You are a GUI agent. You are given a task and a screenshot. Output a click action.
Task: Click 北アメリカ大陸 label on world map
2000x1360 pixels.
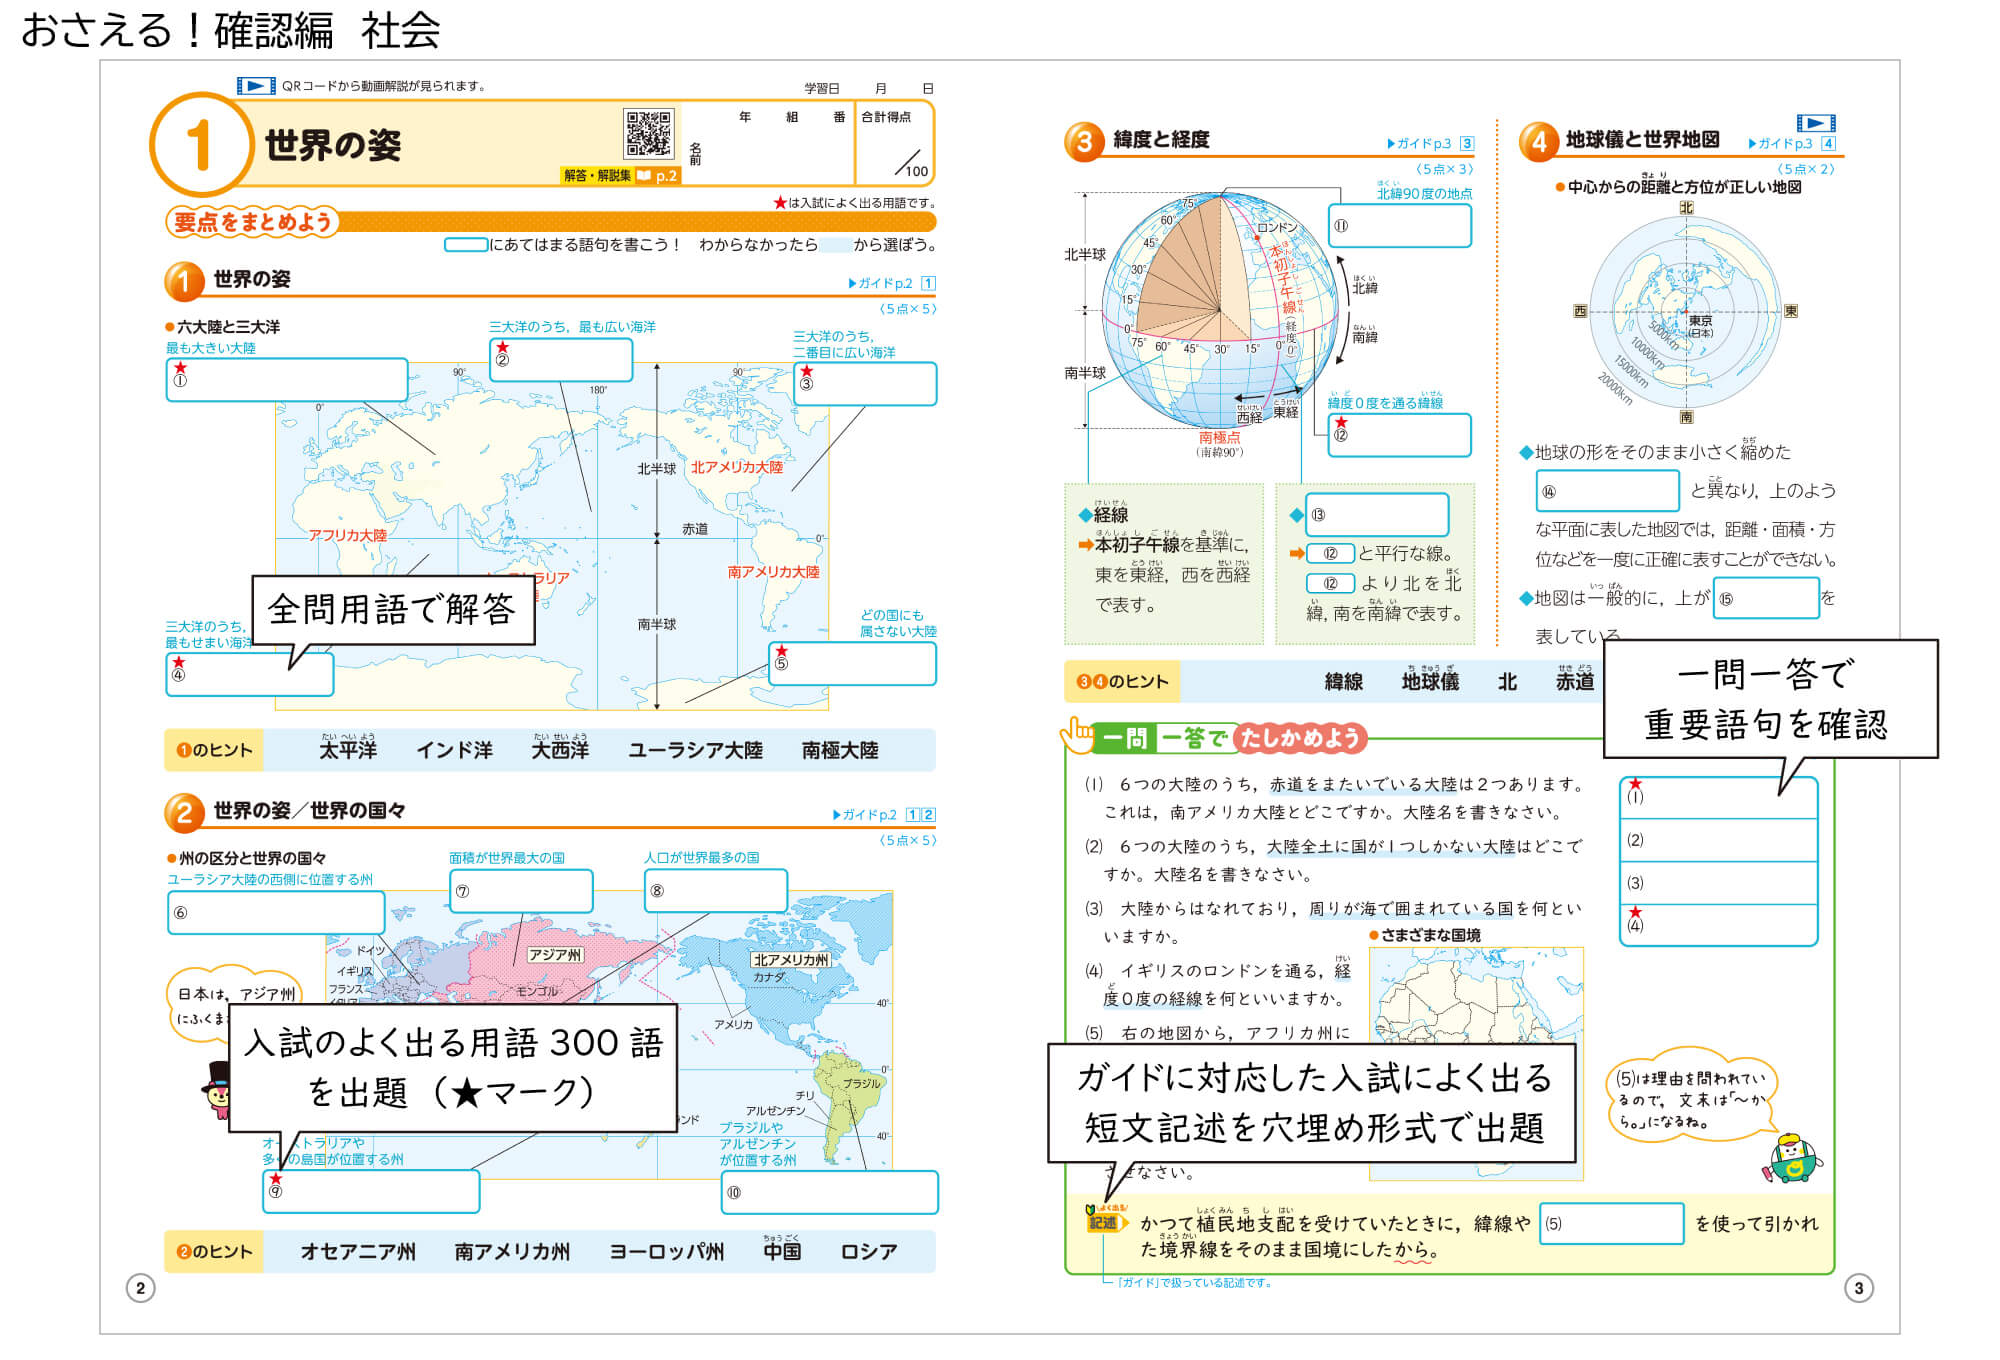coord(737,467)
